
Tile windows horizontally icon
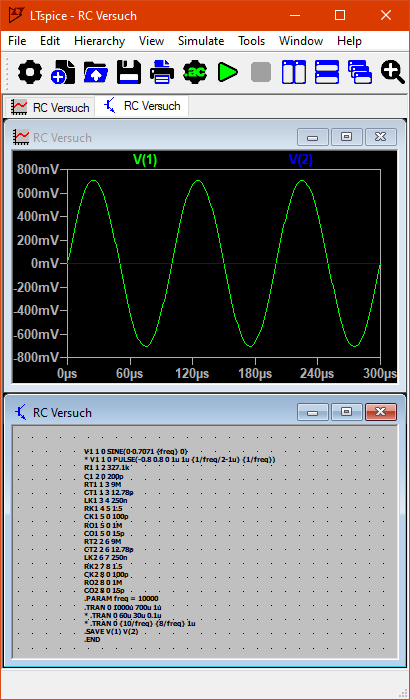327,72
